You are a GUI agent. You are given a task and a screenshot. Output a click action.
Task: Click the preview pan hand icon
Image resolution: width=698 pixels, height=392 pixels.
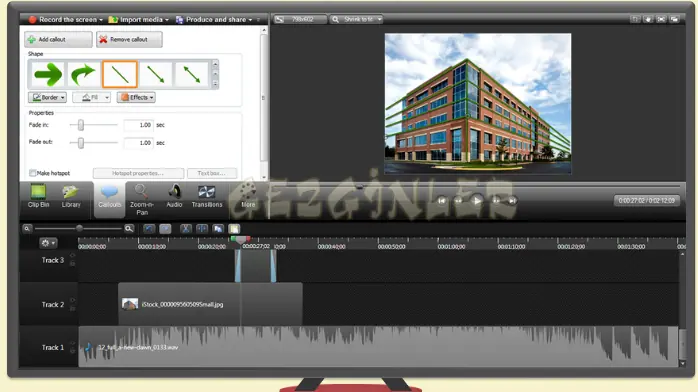pos(648,19)
